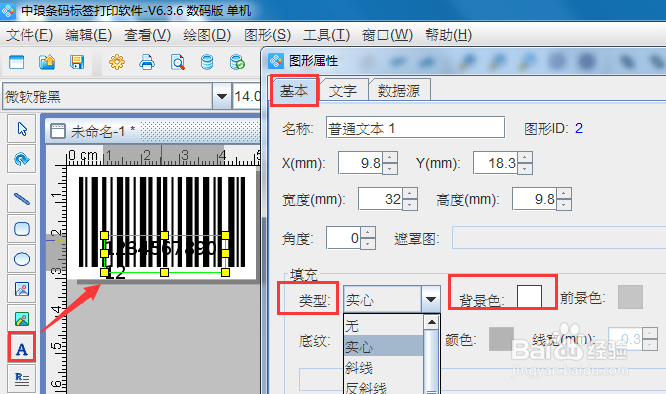Image resolution: width=666 pixels, height=394 pixels.
Task: Open the 编辑(E) menu
Action: [88, 35]
